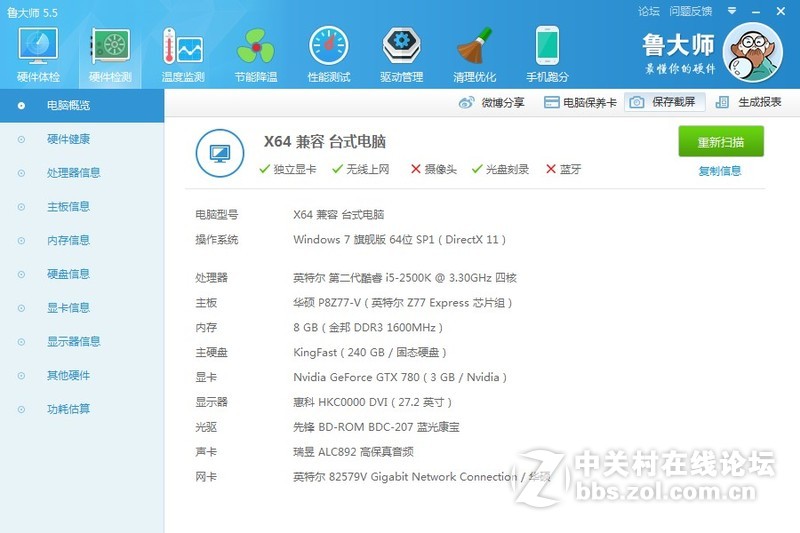This screenshot has width=800, height=533.
Task: Click 保存截屏 camera icon
Action: 636,103
